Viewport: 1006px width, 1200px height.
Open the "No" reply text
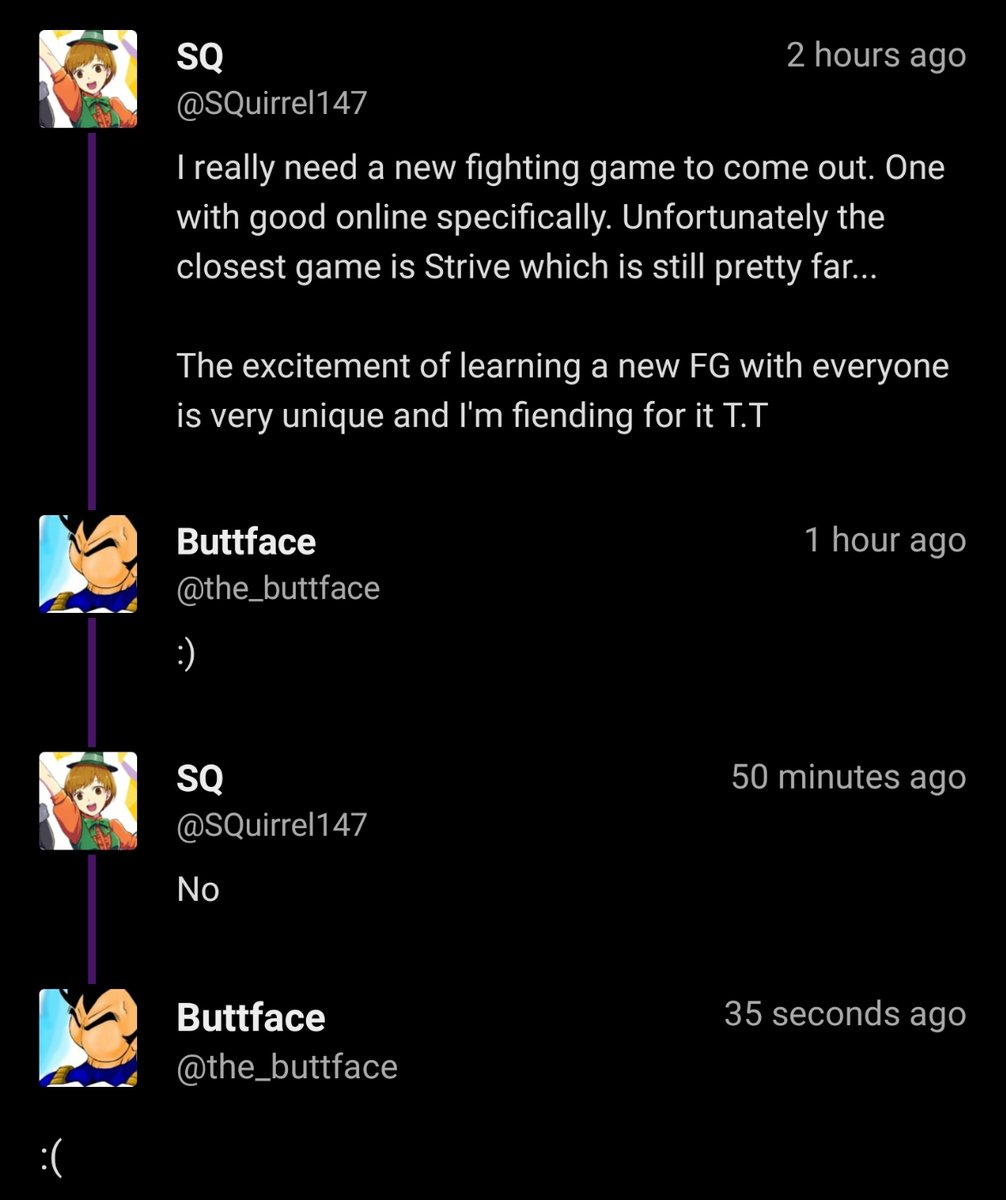[x=198, y=889]
